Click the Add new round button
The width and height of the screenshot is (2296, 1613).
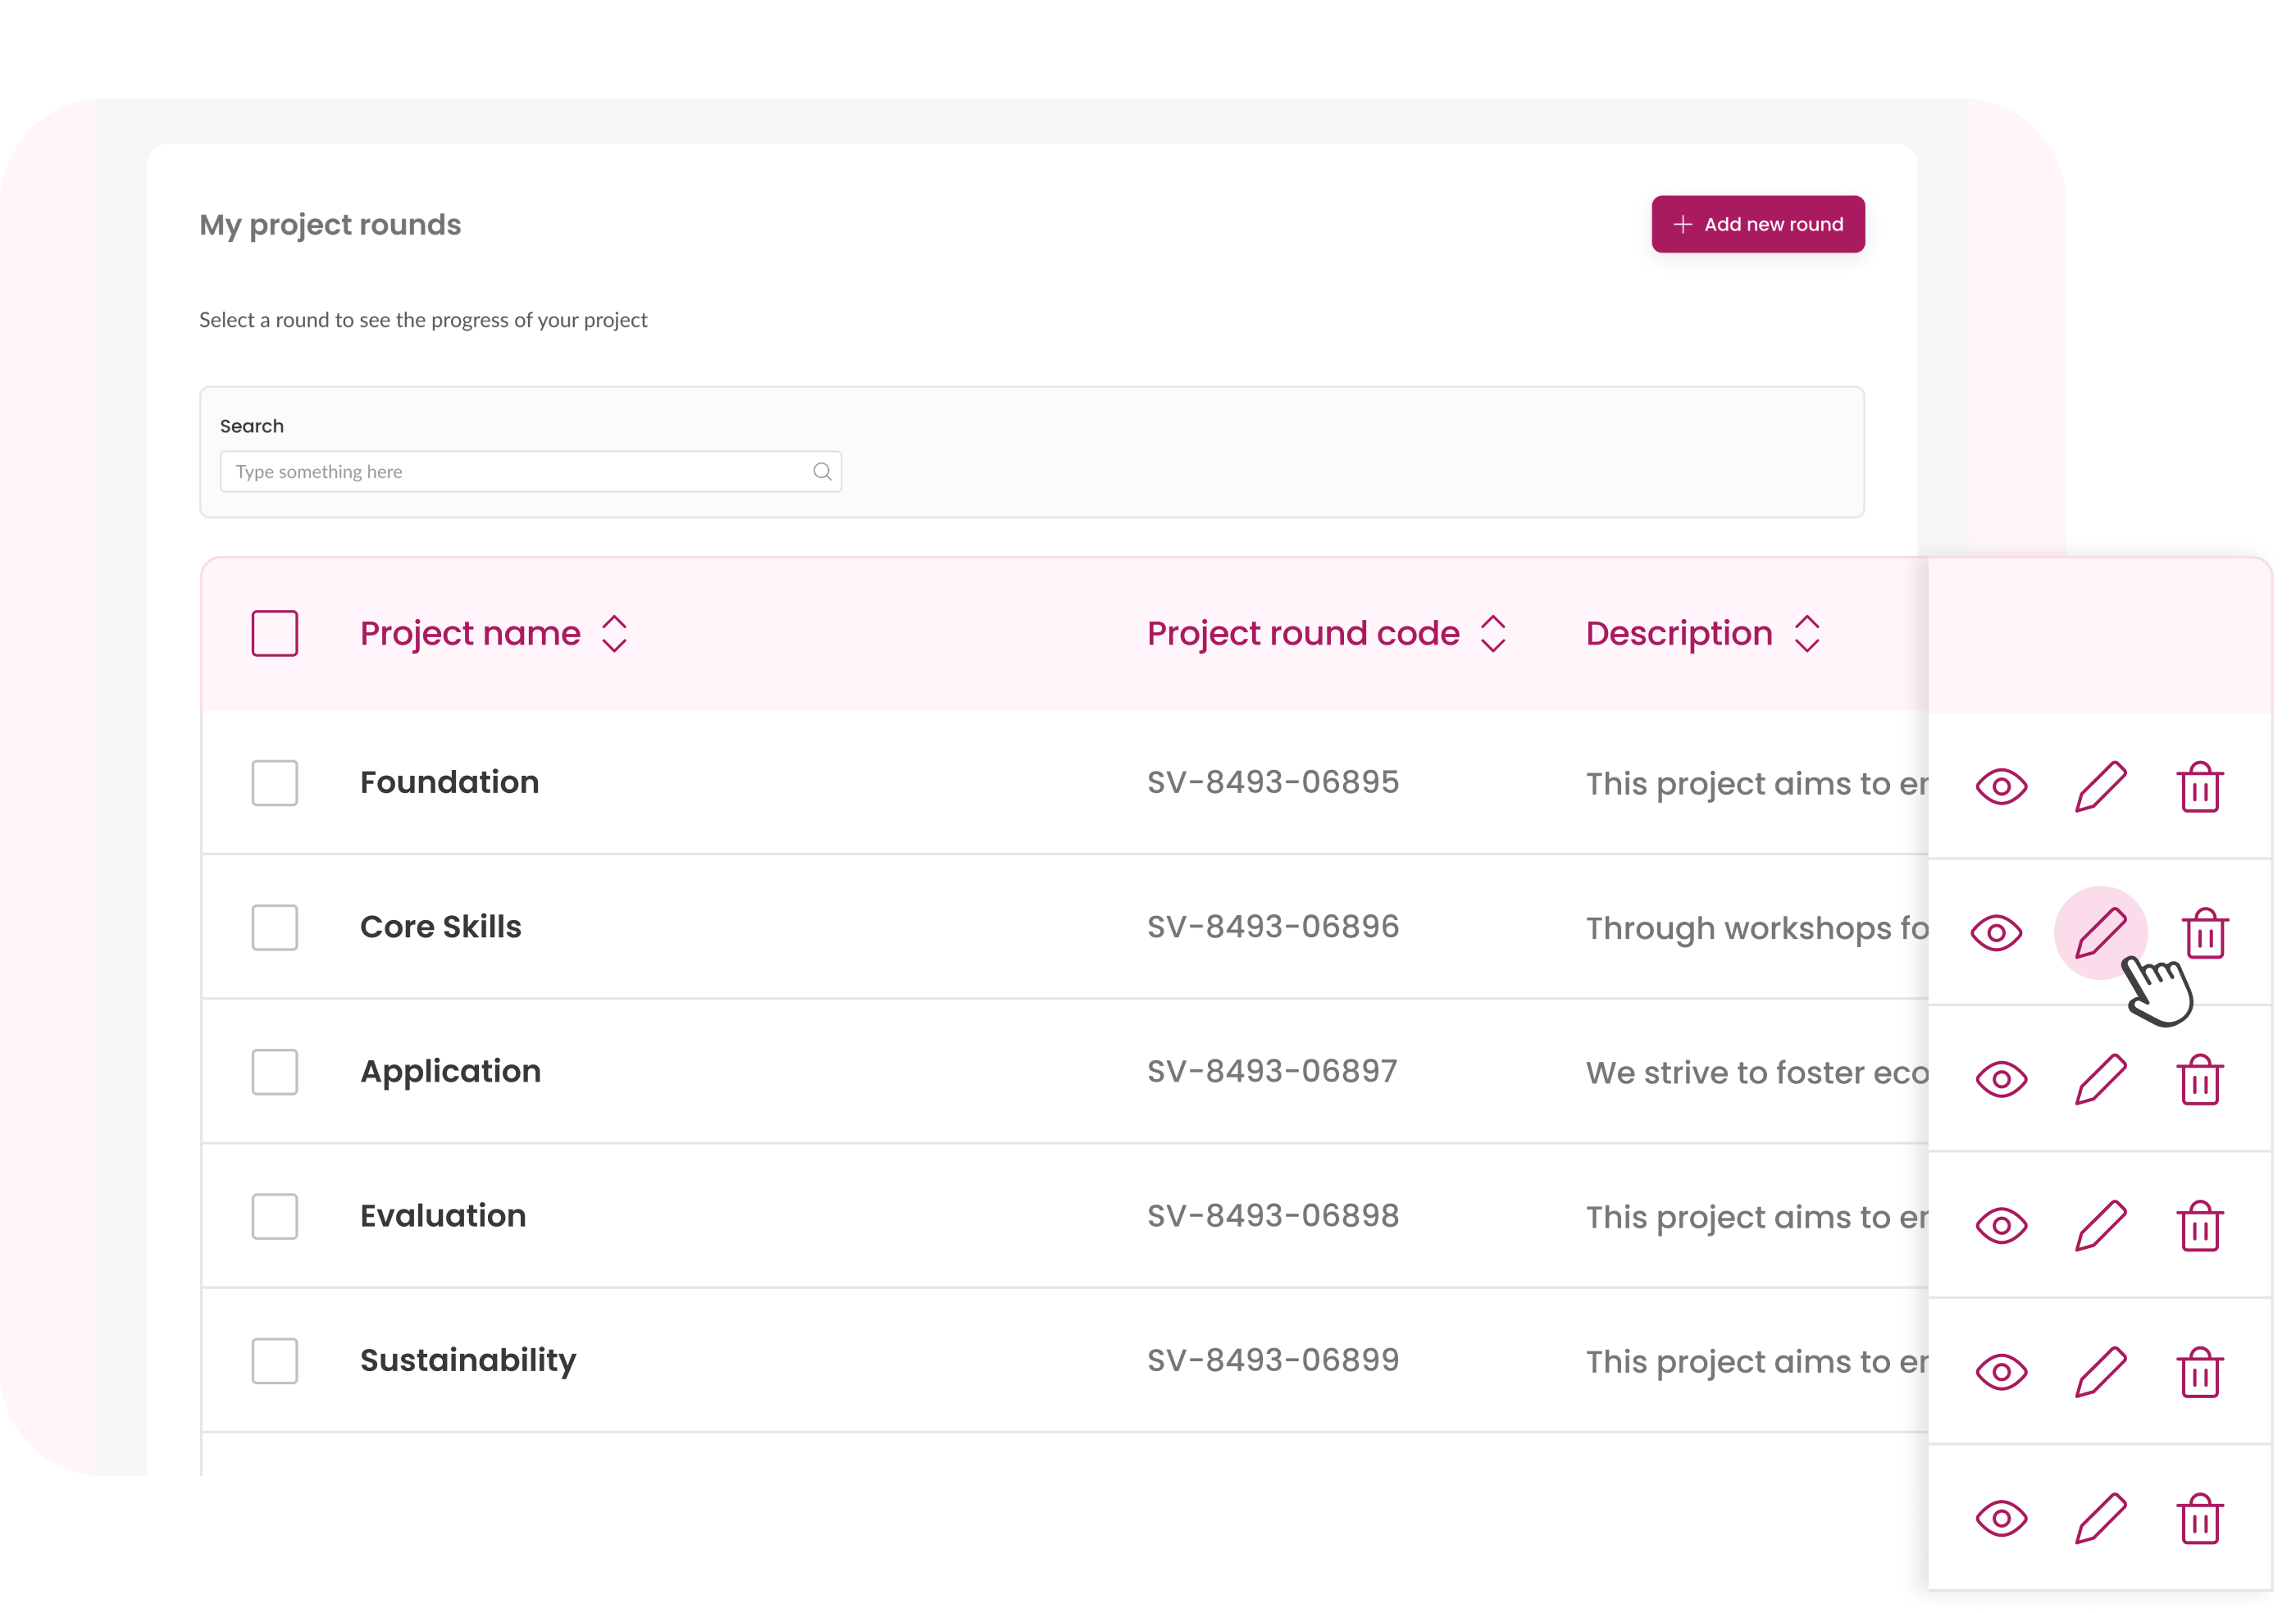pyautogui.click(x=1757, y=224)
